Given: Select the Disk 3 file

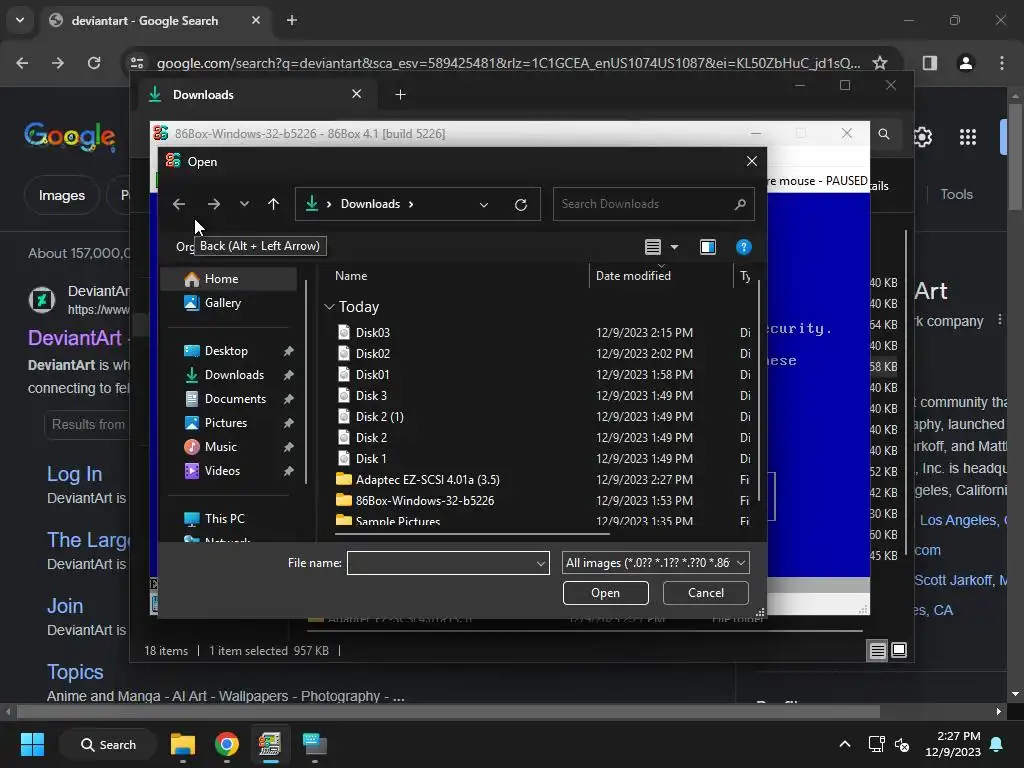Looking at the screenshot, I should 371,395.
